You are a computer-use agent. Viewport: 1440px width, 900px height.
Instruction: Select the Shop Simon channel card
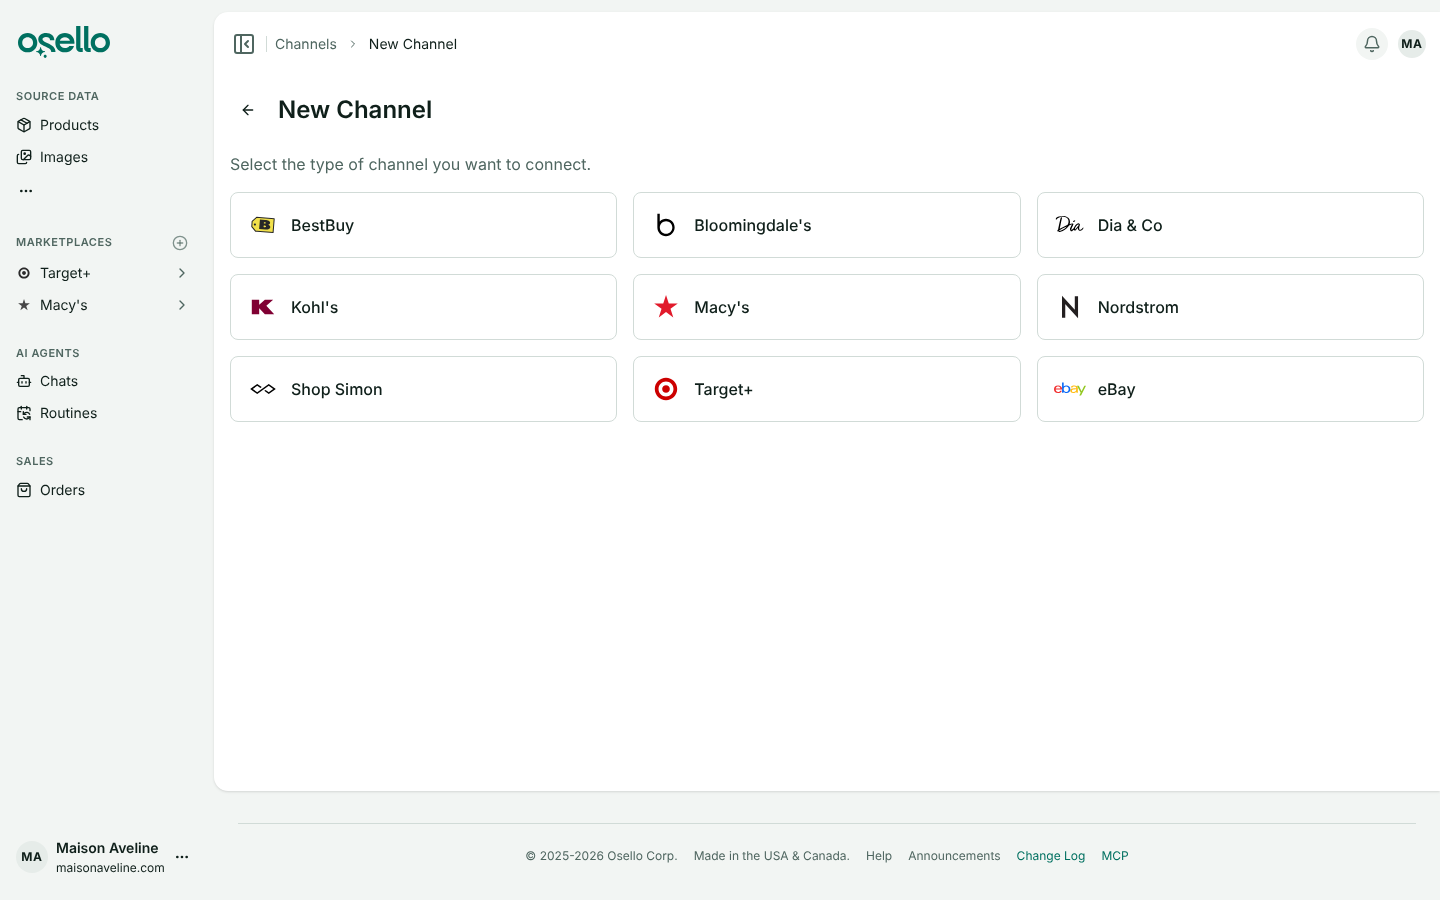423,389
